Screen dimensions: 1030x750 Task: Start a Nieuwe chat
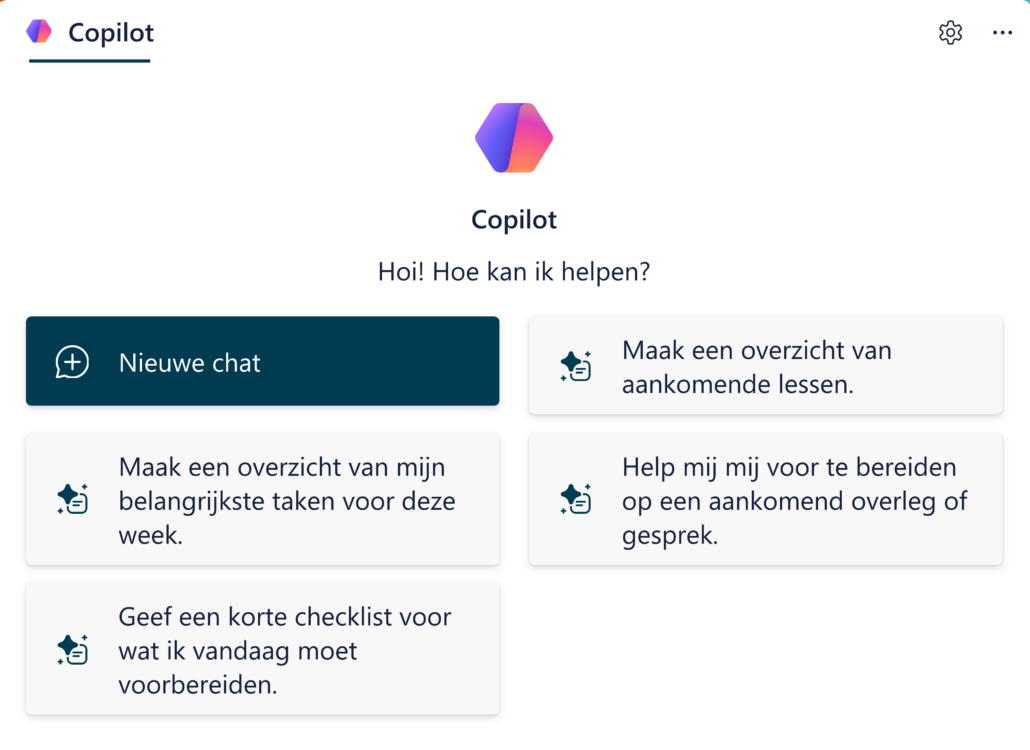(x=262, y=361)
